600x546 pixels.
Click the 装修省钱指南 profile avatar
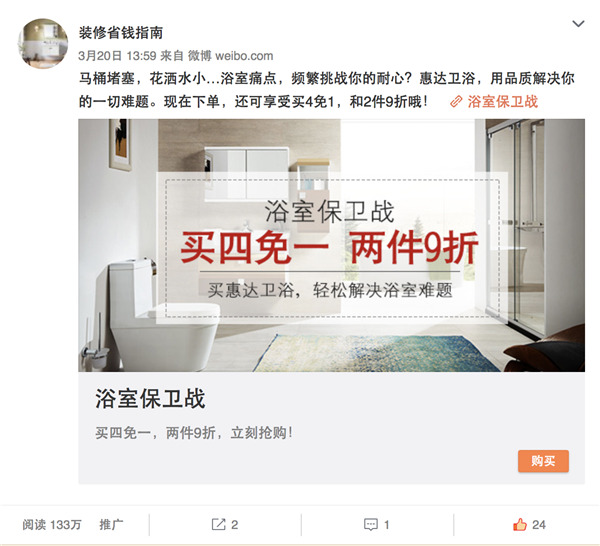tap(43, 44)
